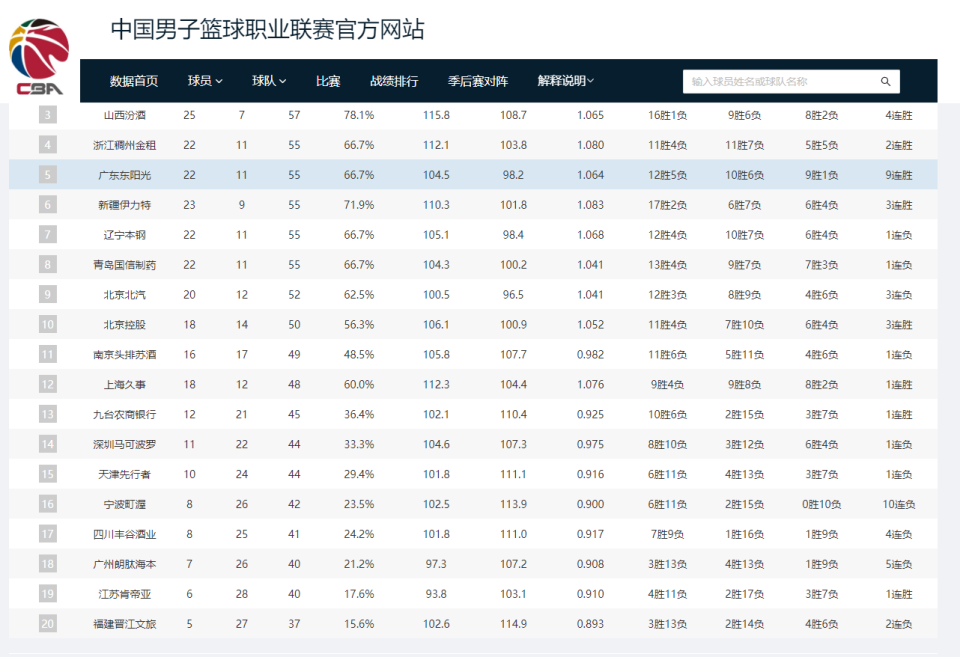Click 0胜10负 record in 宁波町渥 row

822,505
